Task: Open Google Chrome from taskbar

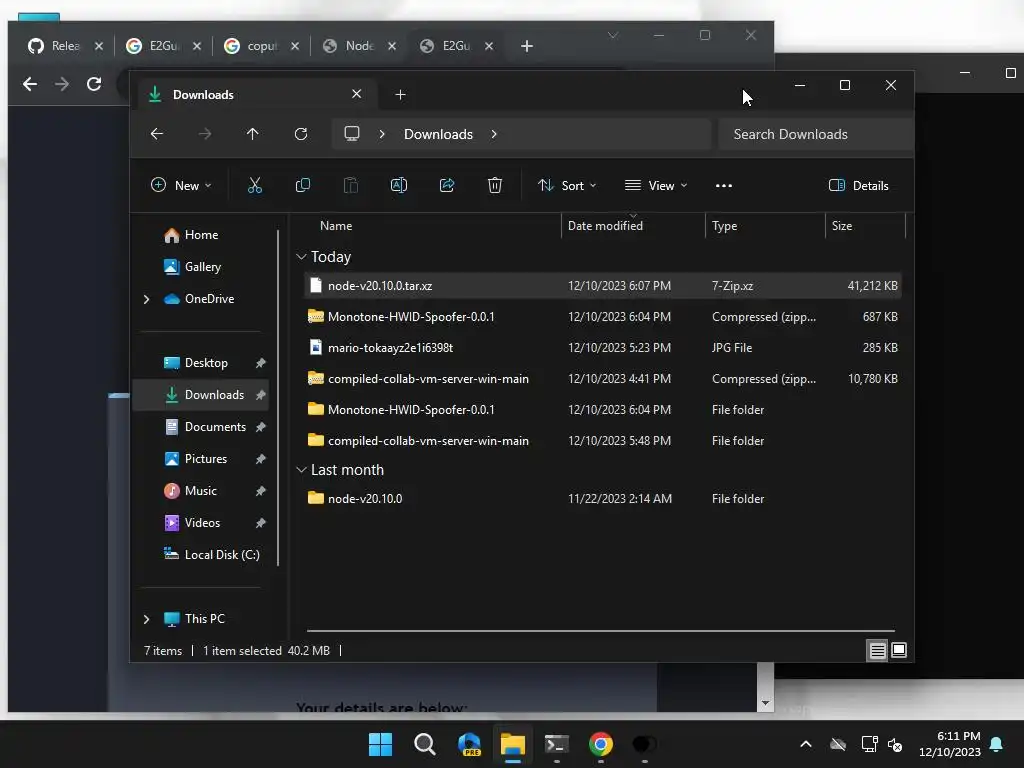Action: pyautogui.click(x=601, y=744)
